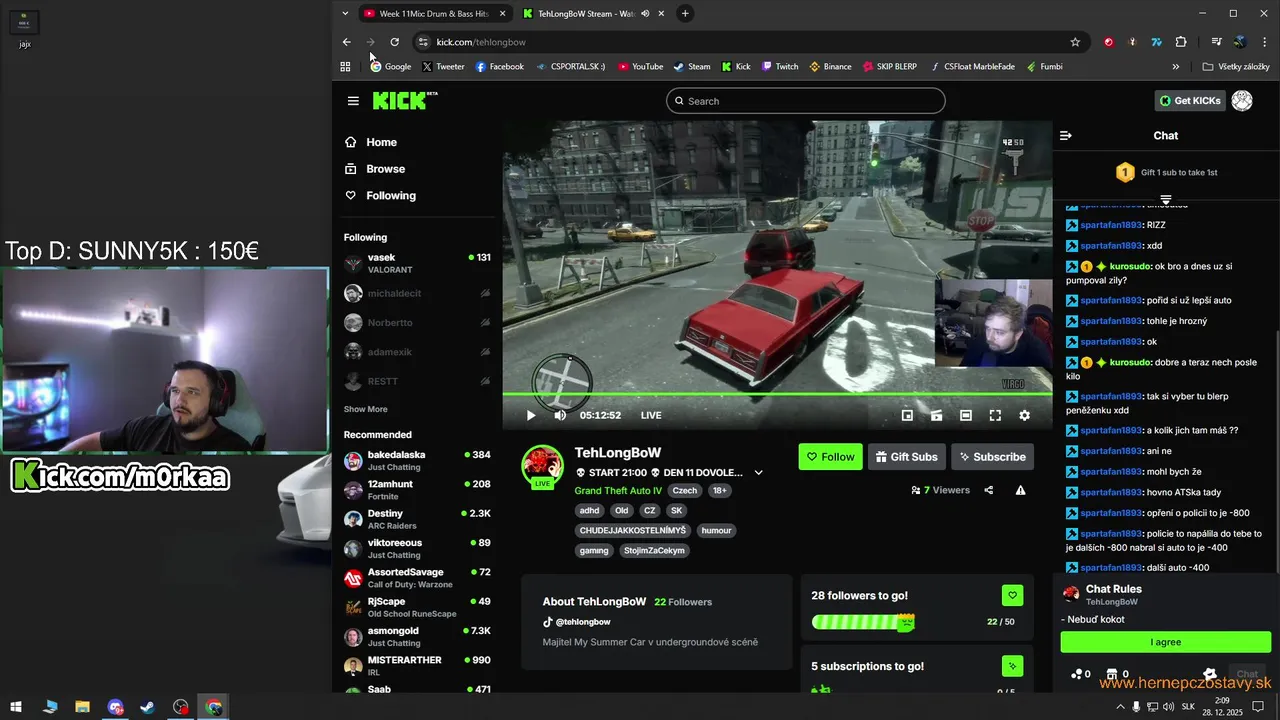Click the chat emote picker icon
This screenshot has width=1280, height=720.
(1209, 674)
